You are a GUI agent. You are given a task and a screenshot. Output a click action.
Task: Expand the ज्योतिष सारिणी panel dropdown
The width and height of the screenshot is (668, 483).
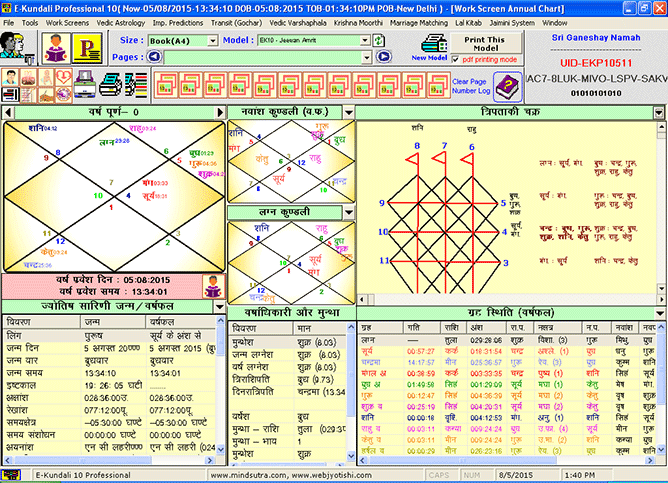point(219,307)
